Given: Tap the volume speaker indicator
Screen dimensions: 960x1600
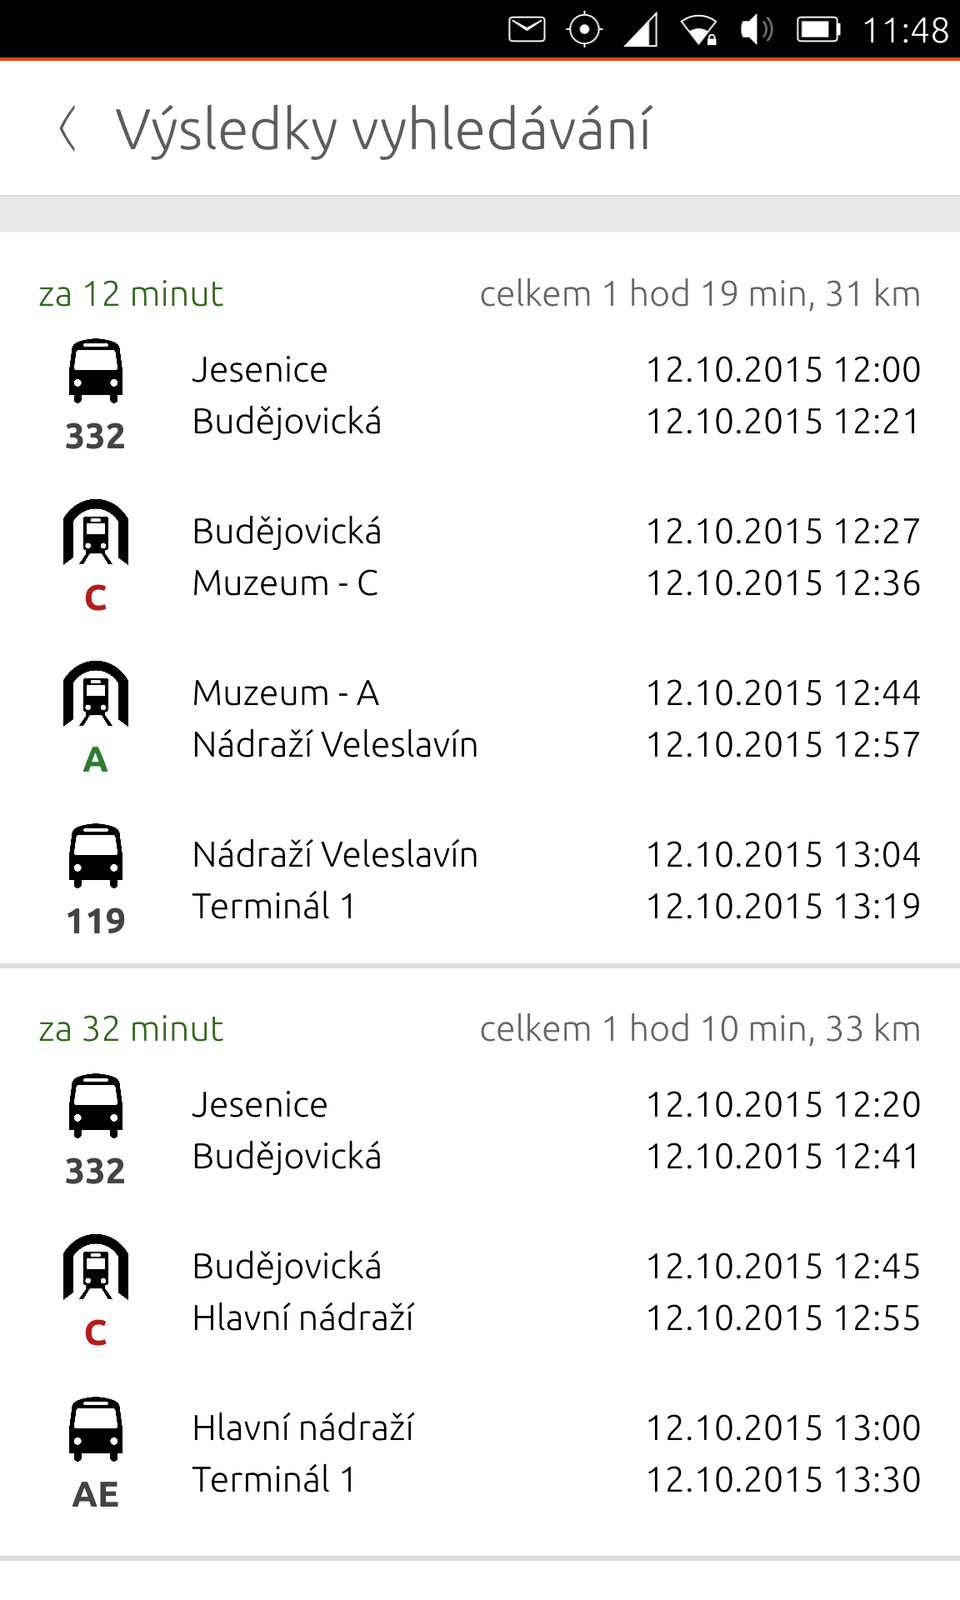Looking at the screenshot, I should click(756, 29).
